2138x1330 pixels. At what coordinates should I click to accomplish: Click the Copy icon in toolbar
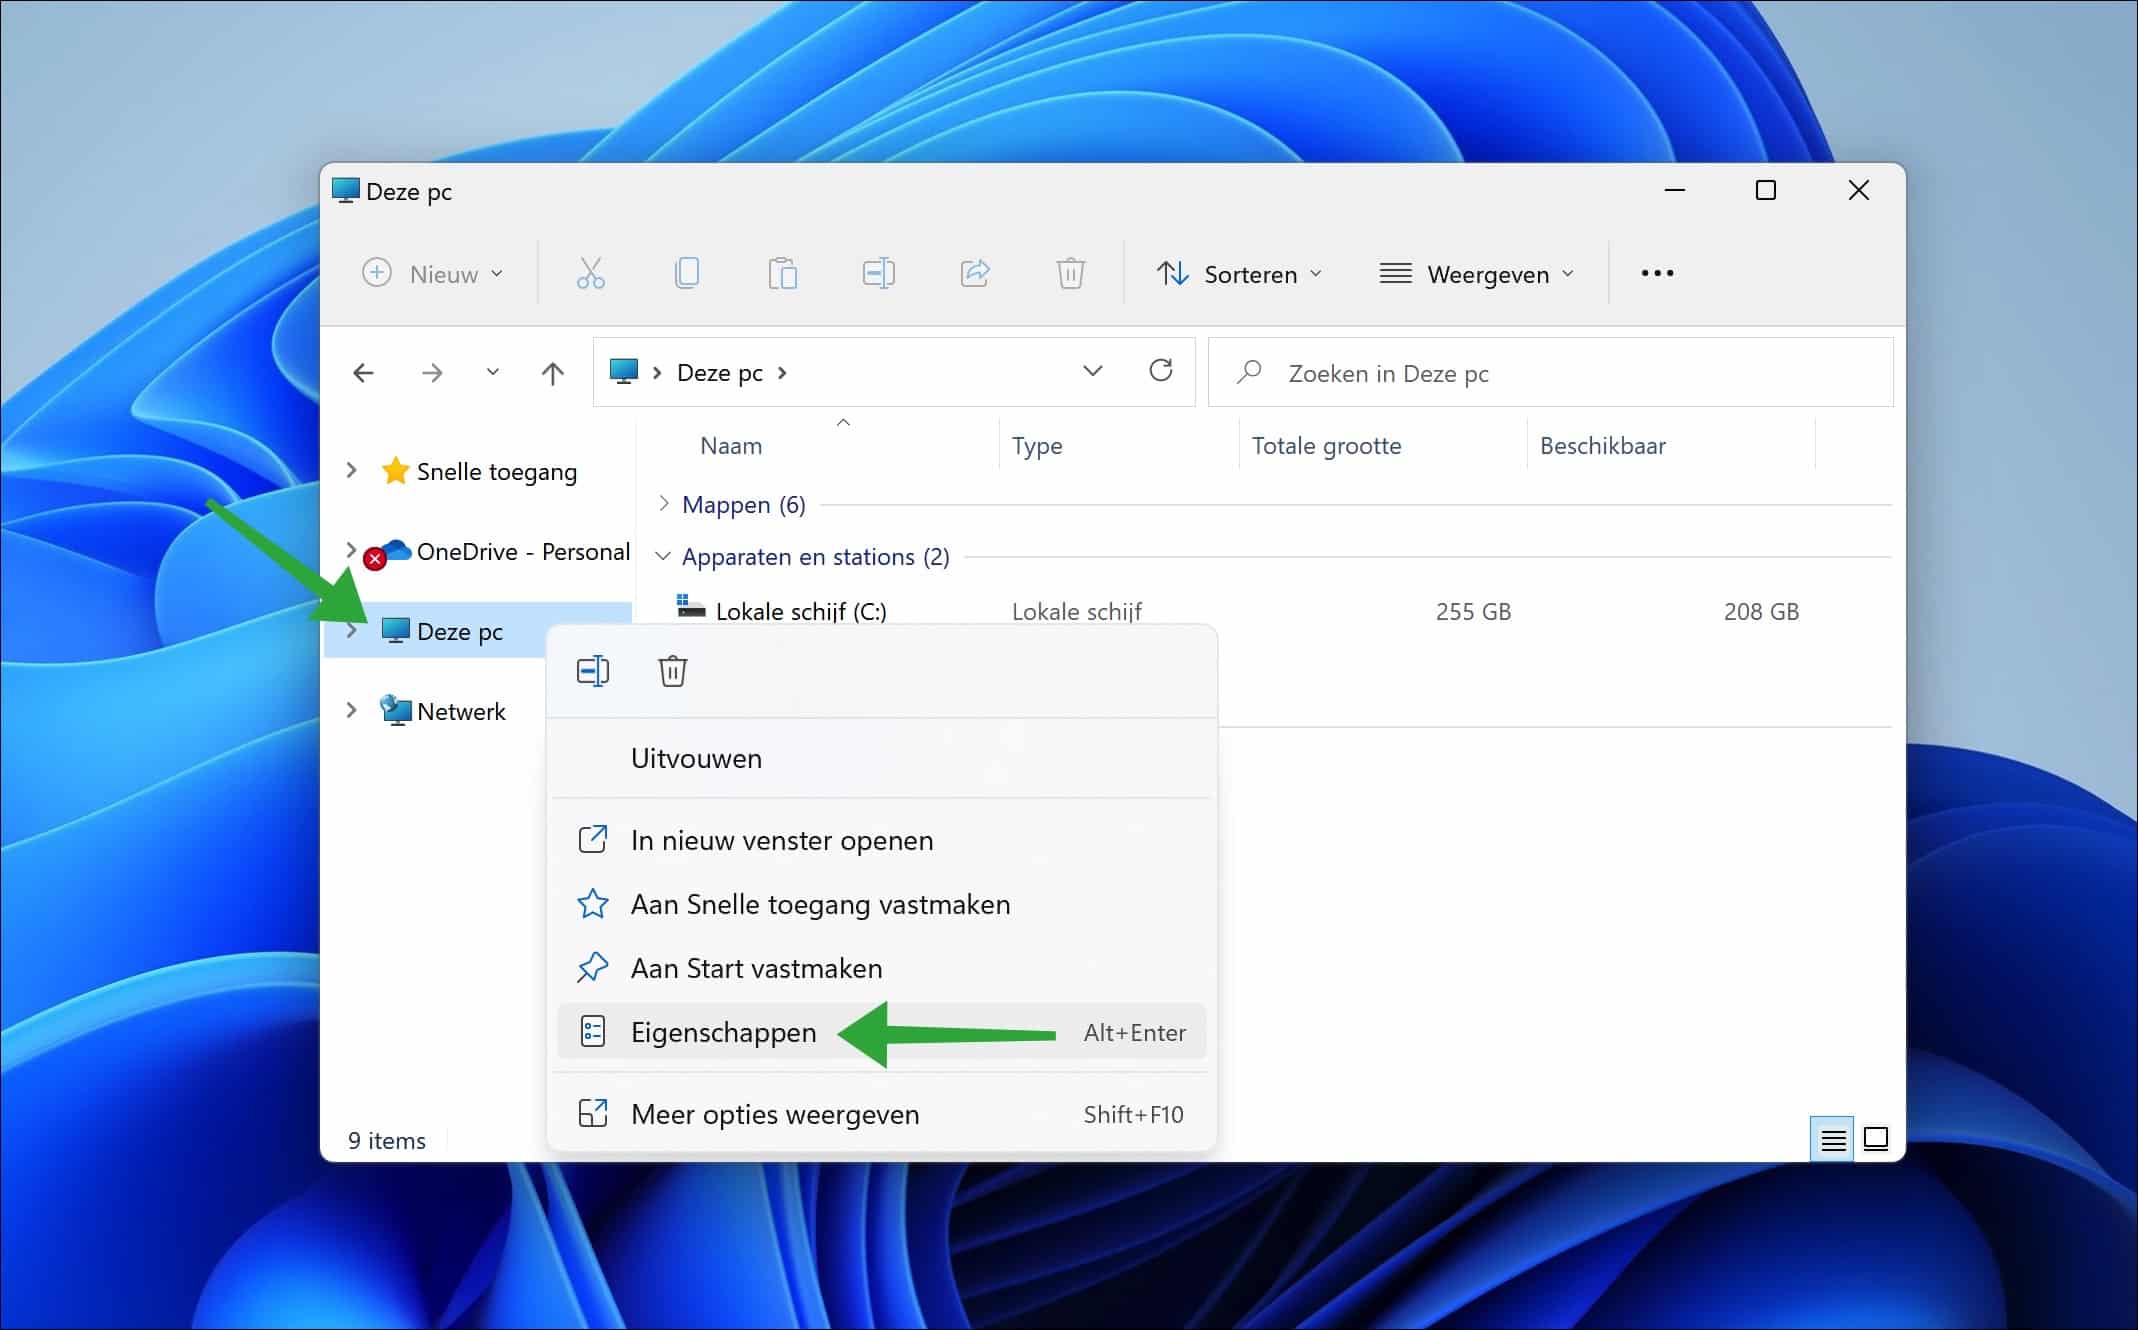686,273
